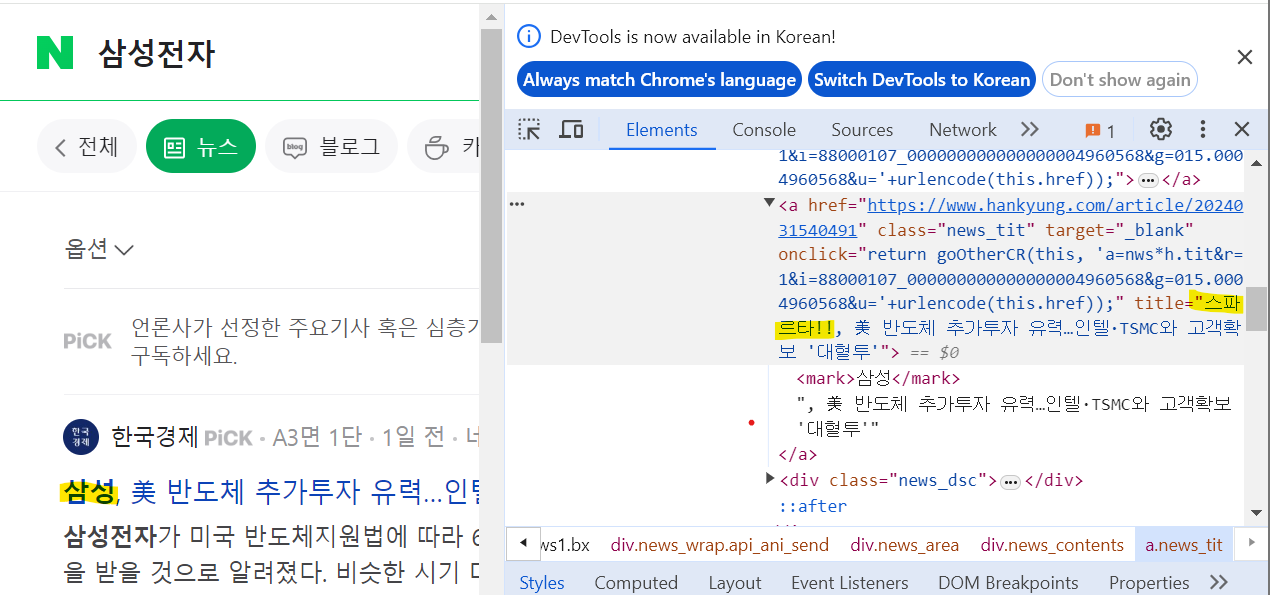The width and height of the screenshot is (1270, 595).
Task: Open the 옵션 options dropdown
Action: pos(98,249)
